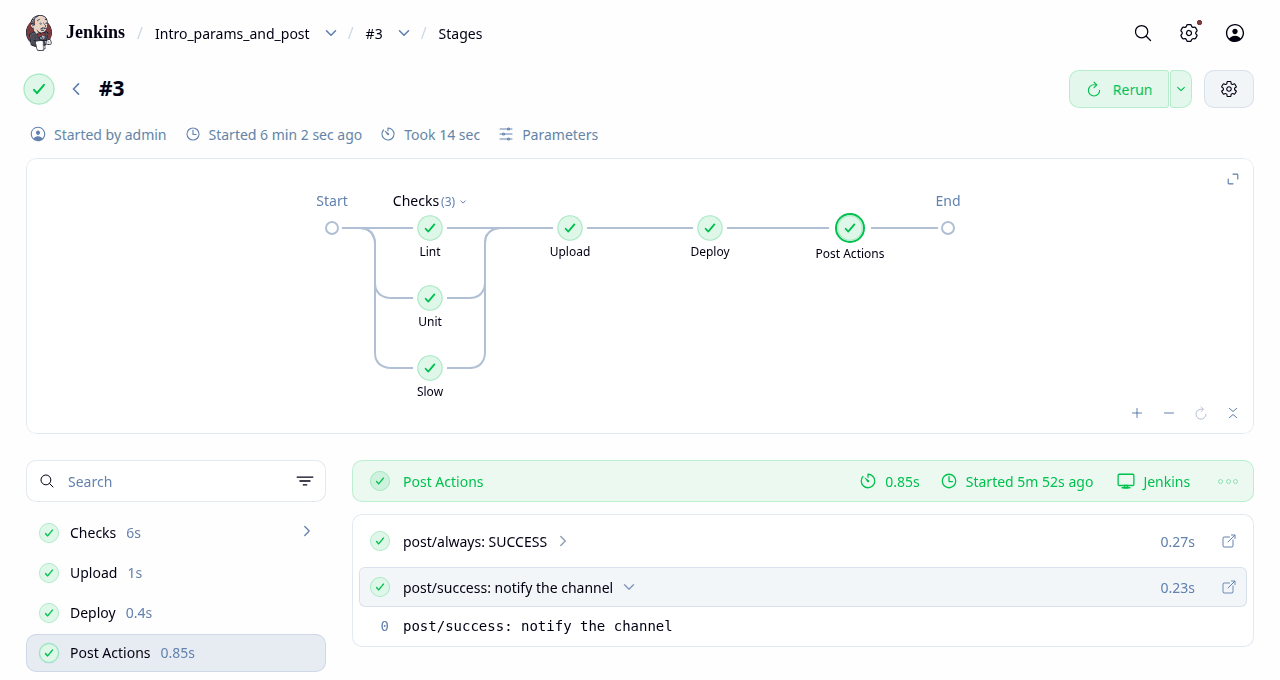The image size is (1280, 680).
Task: Open the Jenkins agent link in Post Actions header
Action: pos(1154,481)
